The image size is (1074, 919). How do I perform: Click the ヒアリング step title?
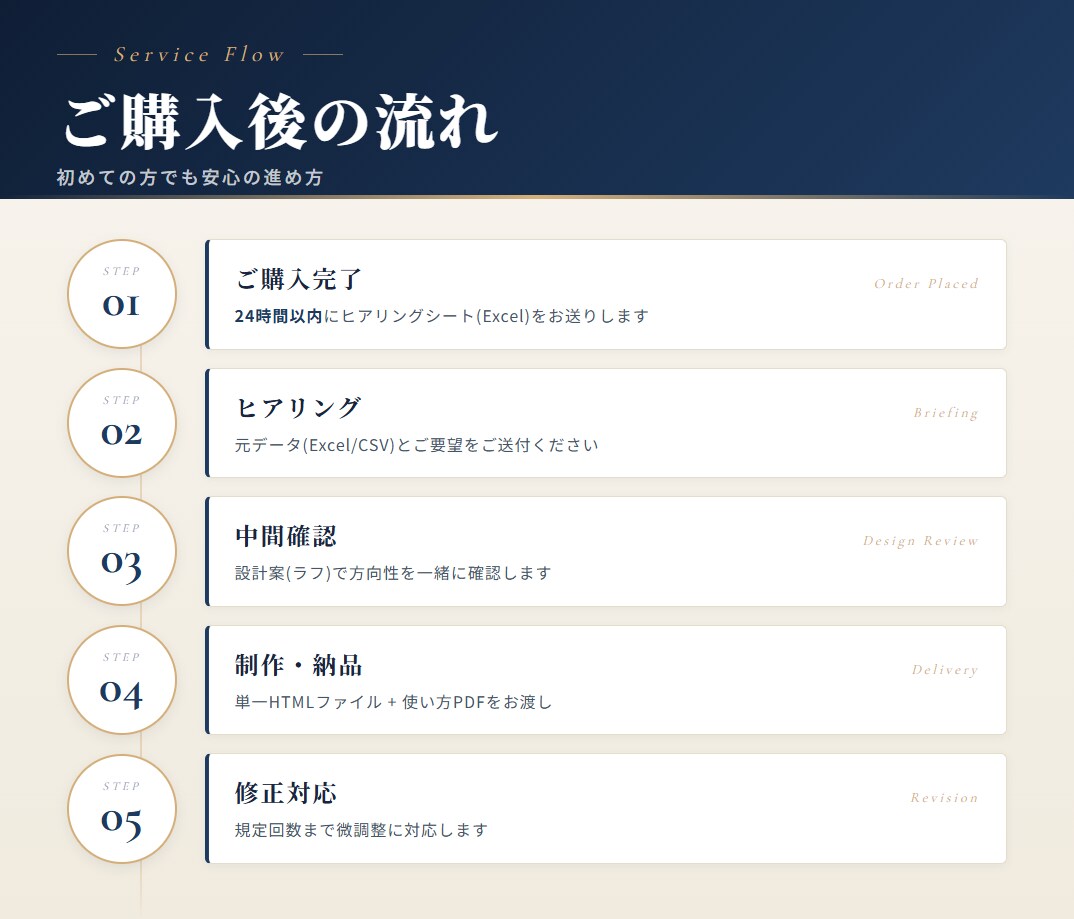299,407
